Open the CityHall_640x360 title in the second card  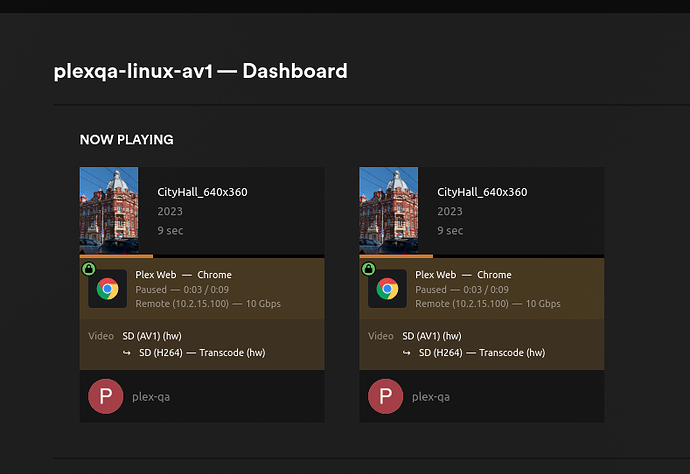pyautogui.click(x=482, y=192)
